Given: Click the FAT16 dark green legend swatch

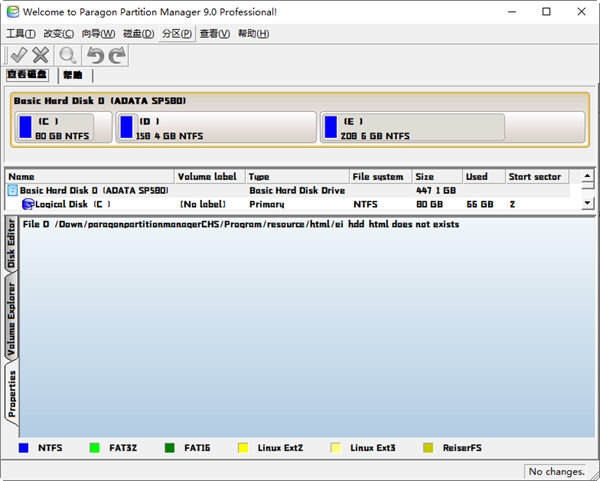Looking at the screenshot, I should pyautogui.click(x=170, y=448).
